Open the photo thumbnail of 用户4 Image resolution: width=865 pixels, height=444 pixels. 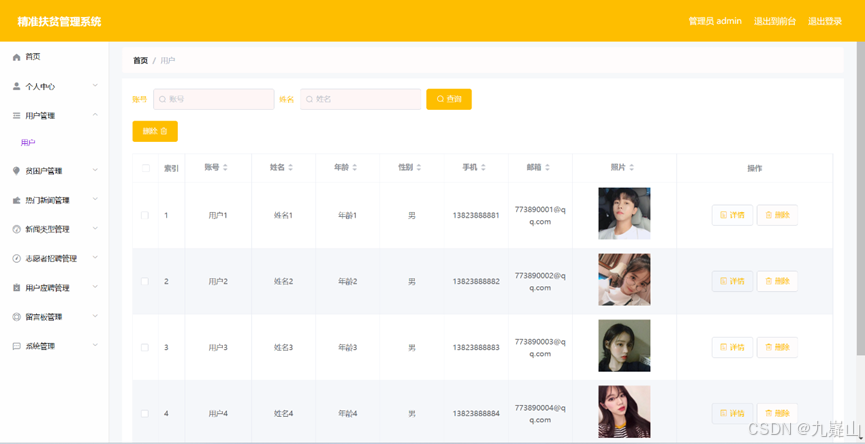624,411
